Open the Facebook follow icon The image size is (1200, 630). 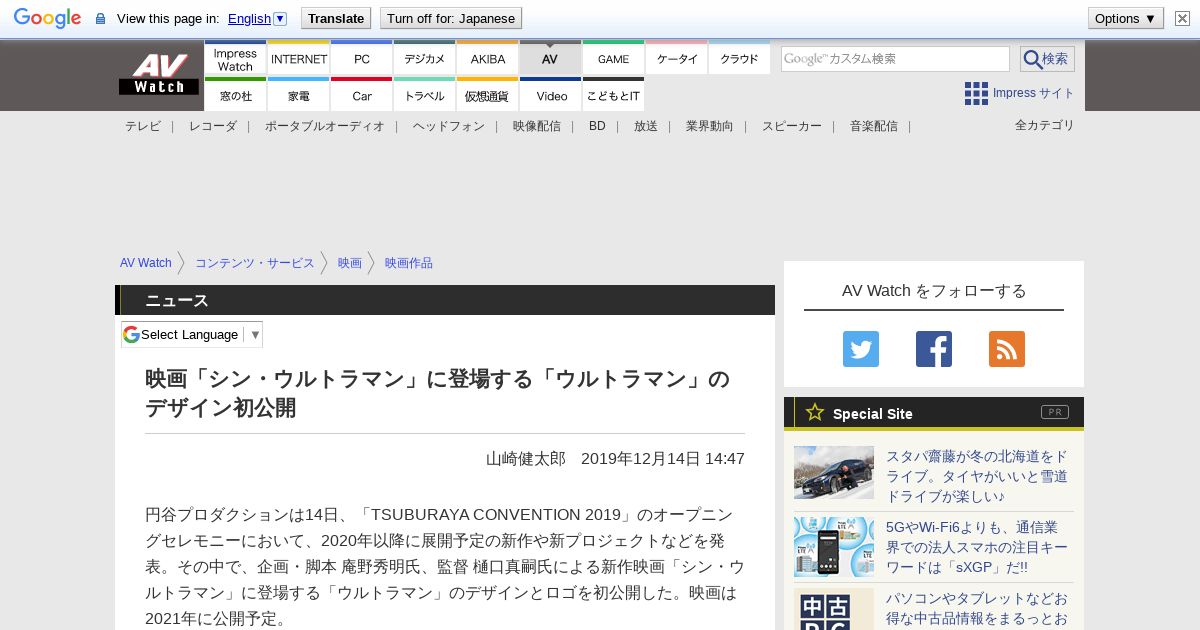(934, 349)
